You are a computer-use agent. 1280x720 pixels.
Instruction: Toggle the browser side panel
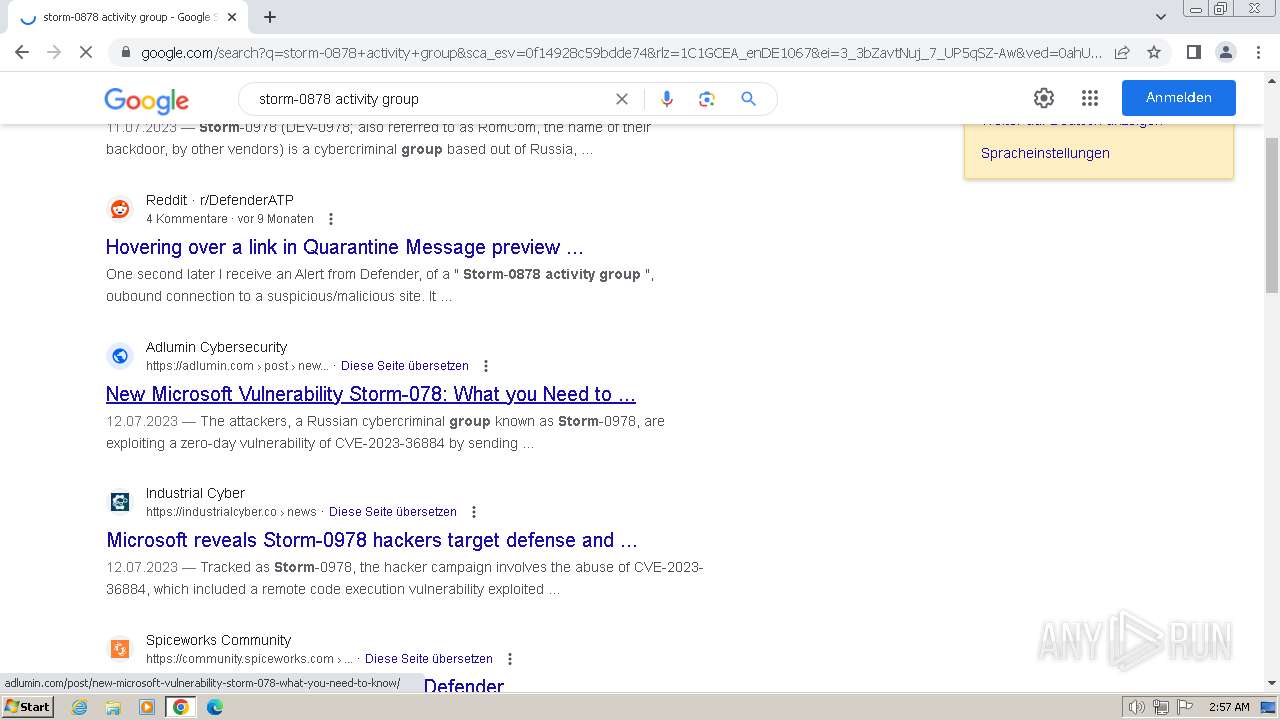tap(1193, 52)
